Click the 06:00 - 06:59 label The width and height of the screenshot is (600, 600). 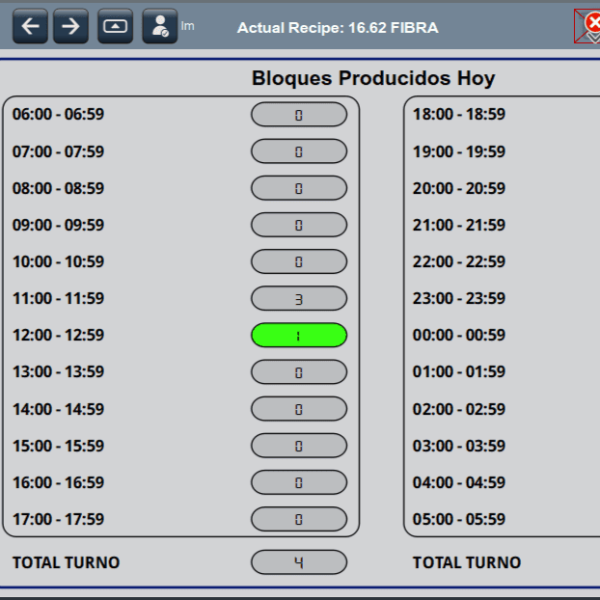58,114
